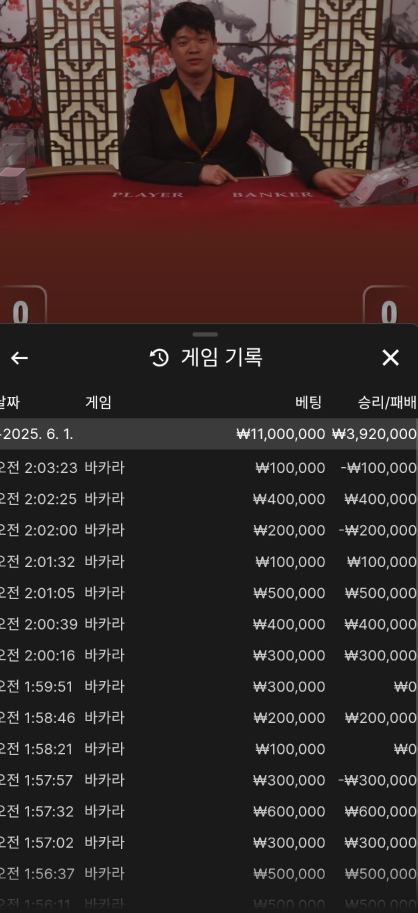
Task: Click the history clock icon
Action: [x=160, y=358]
